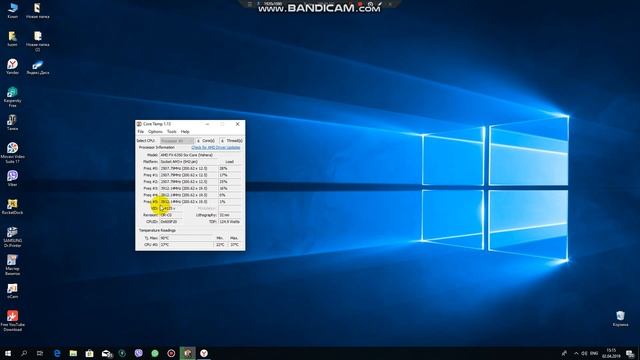The image size is (640, 360).
Task: Open the Tools menu in Core Temp
Action: [x=171, y=132]
